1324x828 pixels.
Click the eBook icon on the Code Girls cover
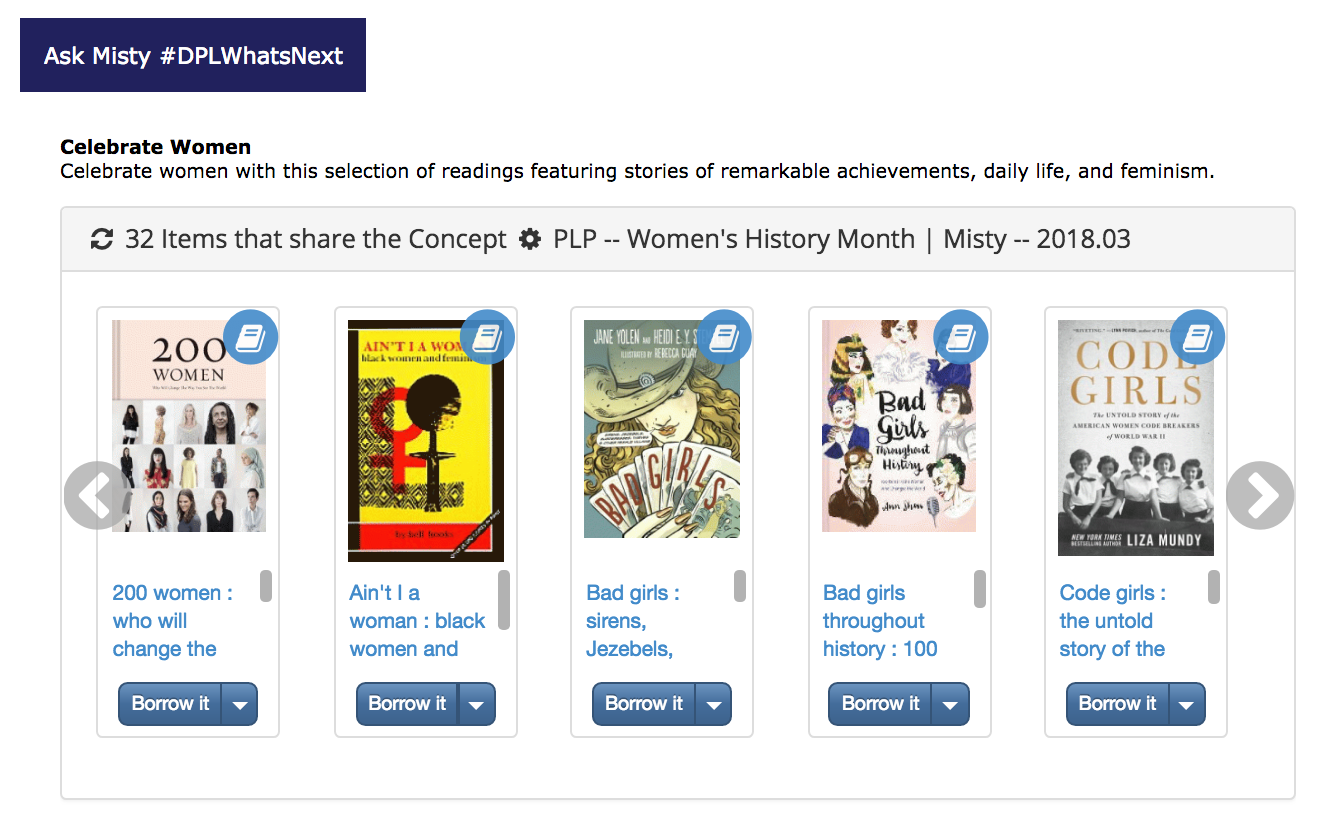1197,337
